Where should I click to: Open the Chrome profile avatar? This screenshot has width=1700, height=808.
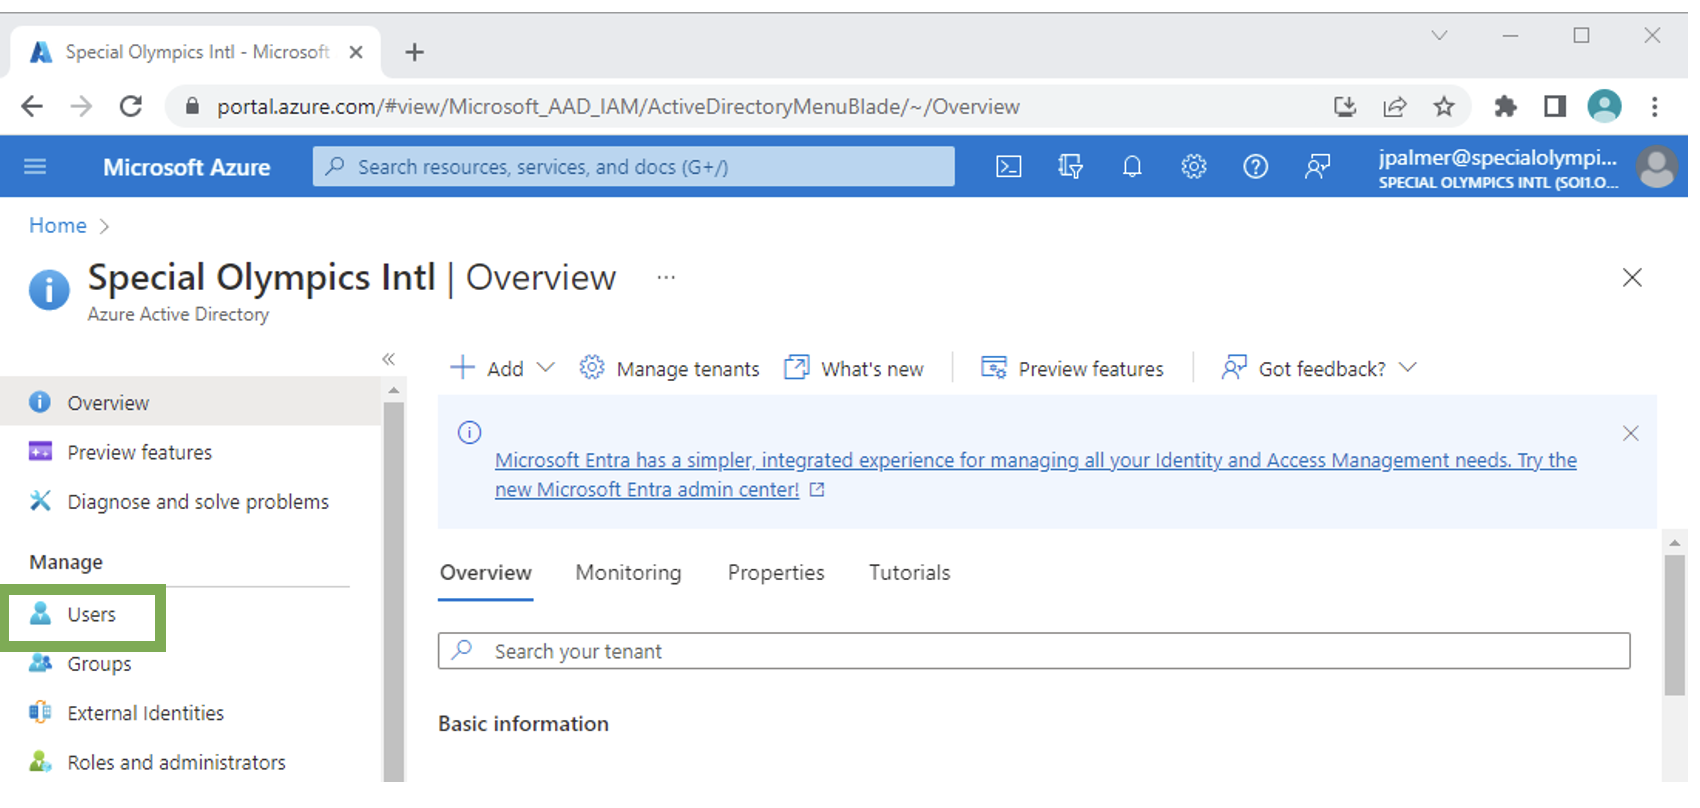click(x=1605, y=106)
